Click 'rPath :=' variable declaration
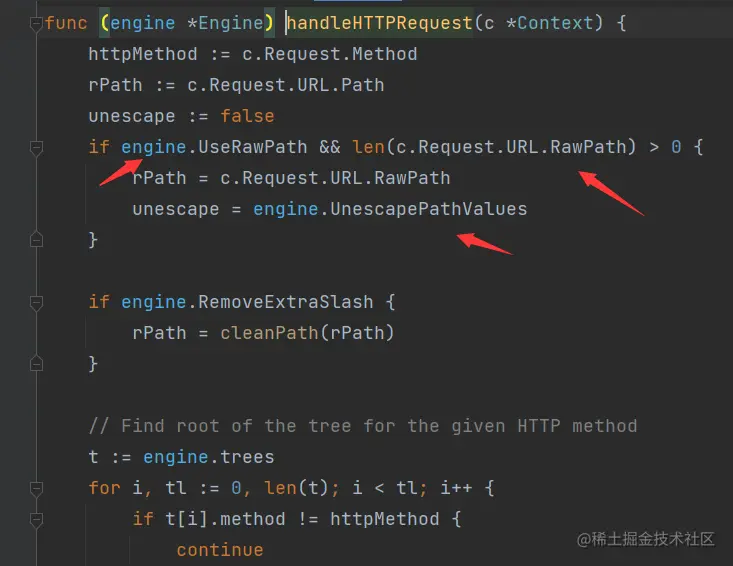This screenshot has width=733, height=566. click(x=132, y=85)
